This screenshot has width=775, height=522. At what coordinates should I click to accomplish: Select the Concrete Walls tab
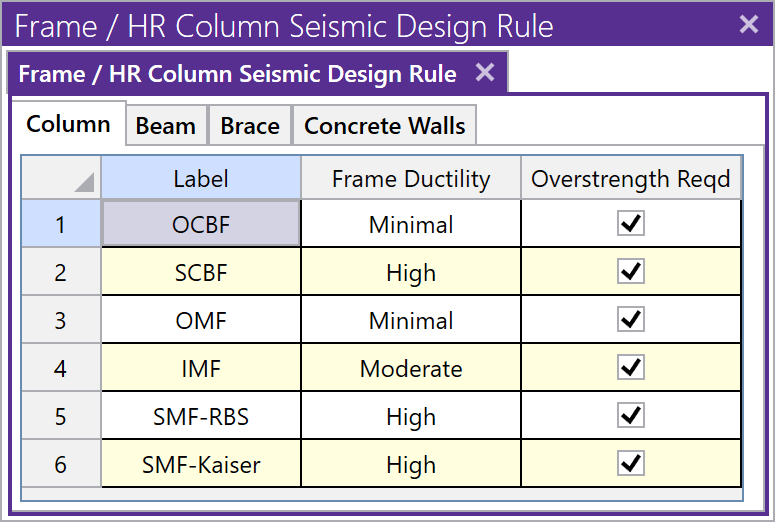click(384, 126)
